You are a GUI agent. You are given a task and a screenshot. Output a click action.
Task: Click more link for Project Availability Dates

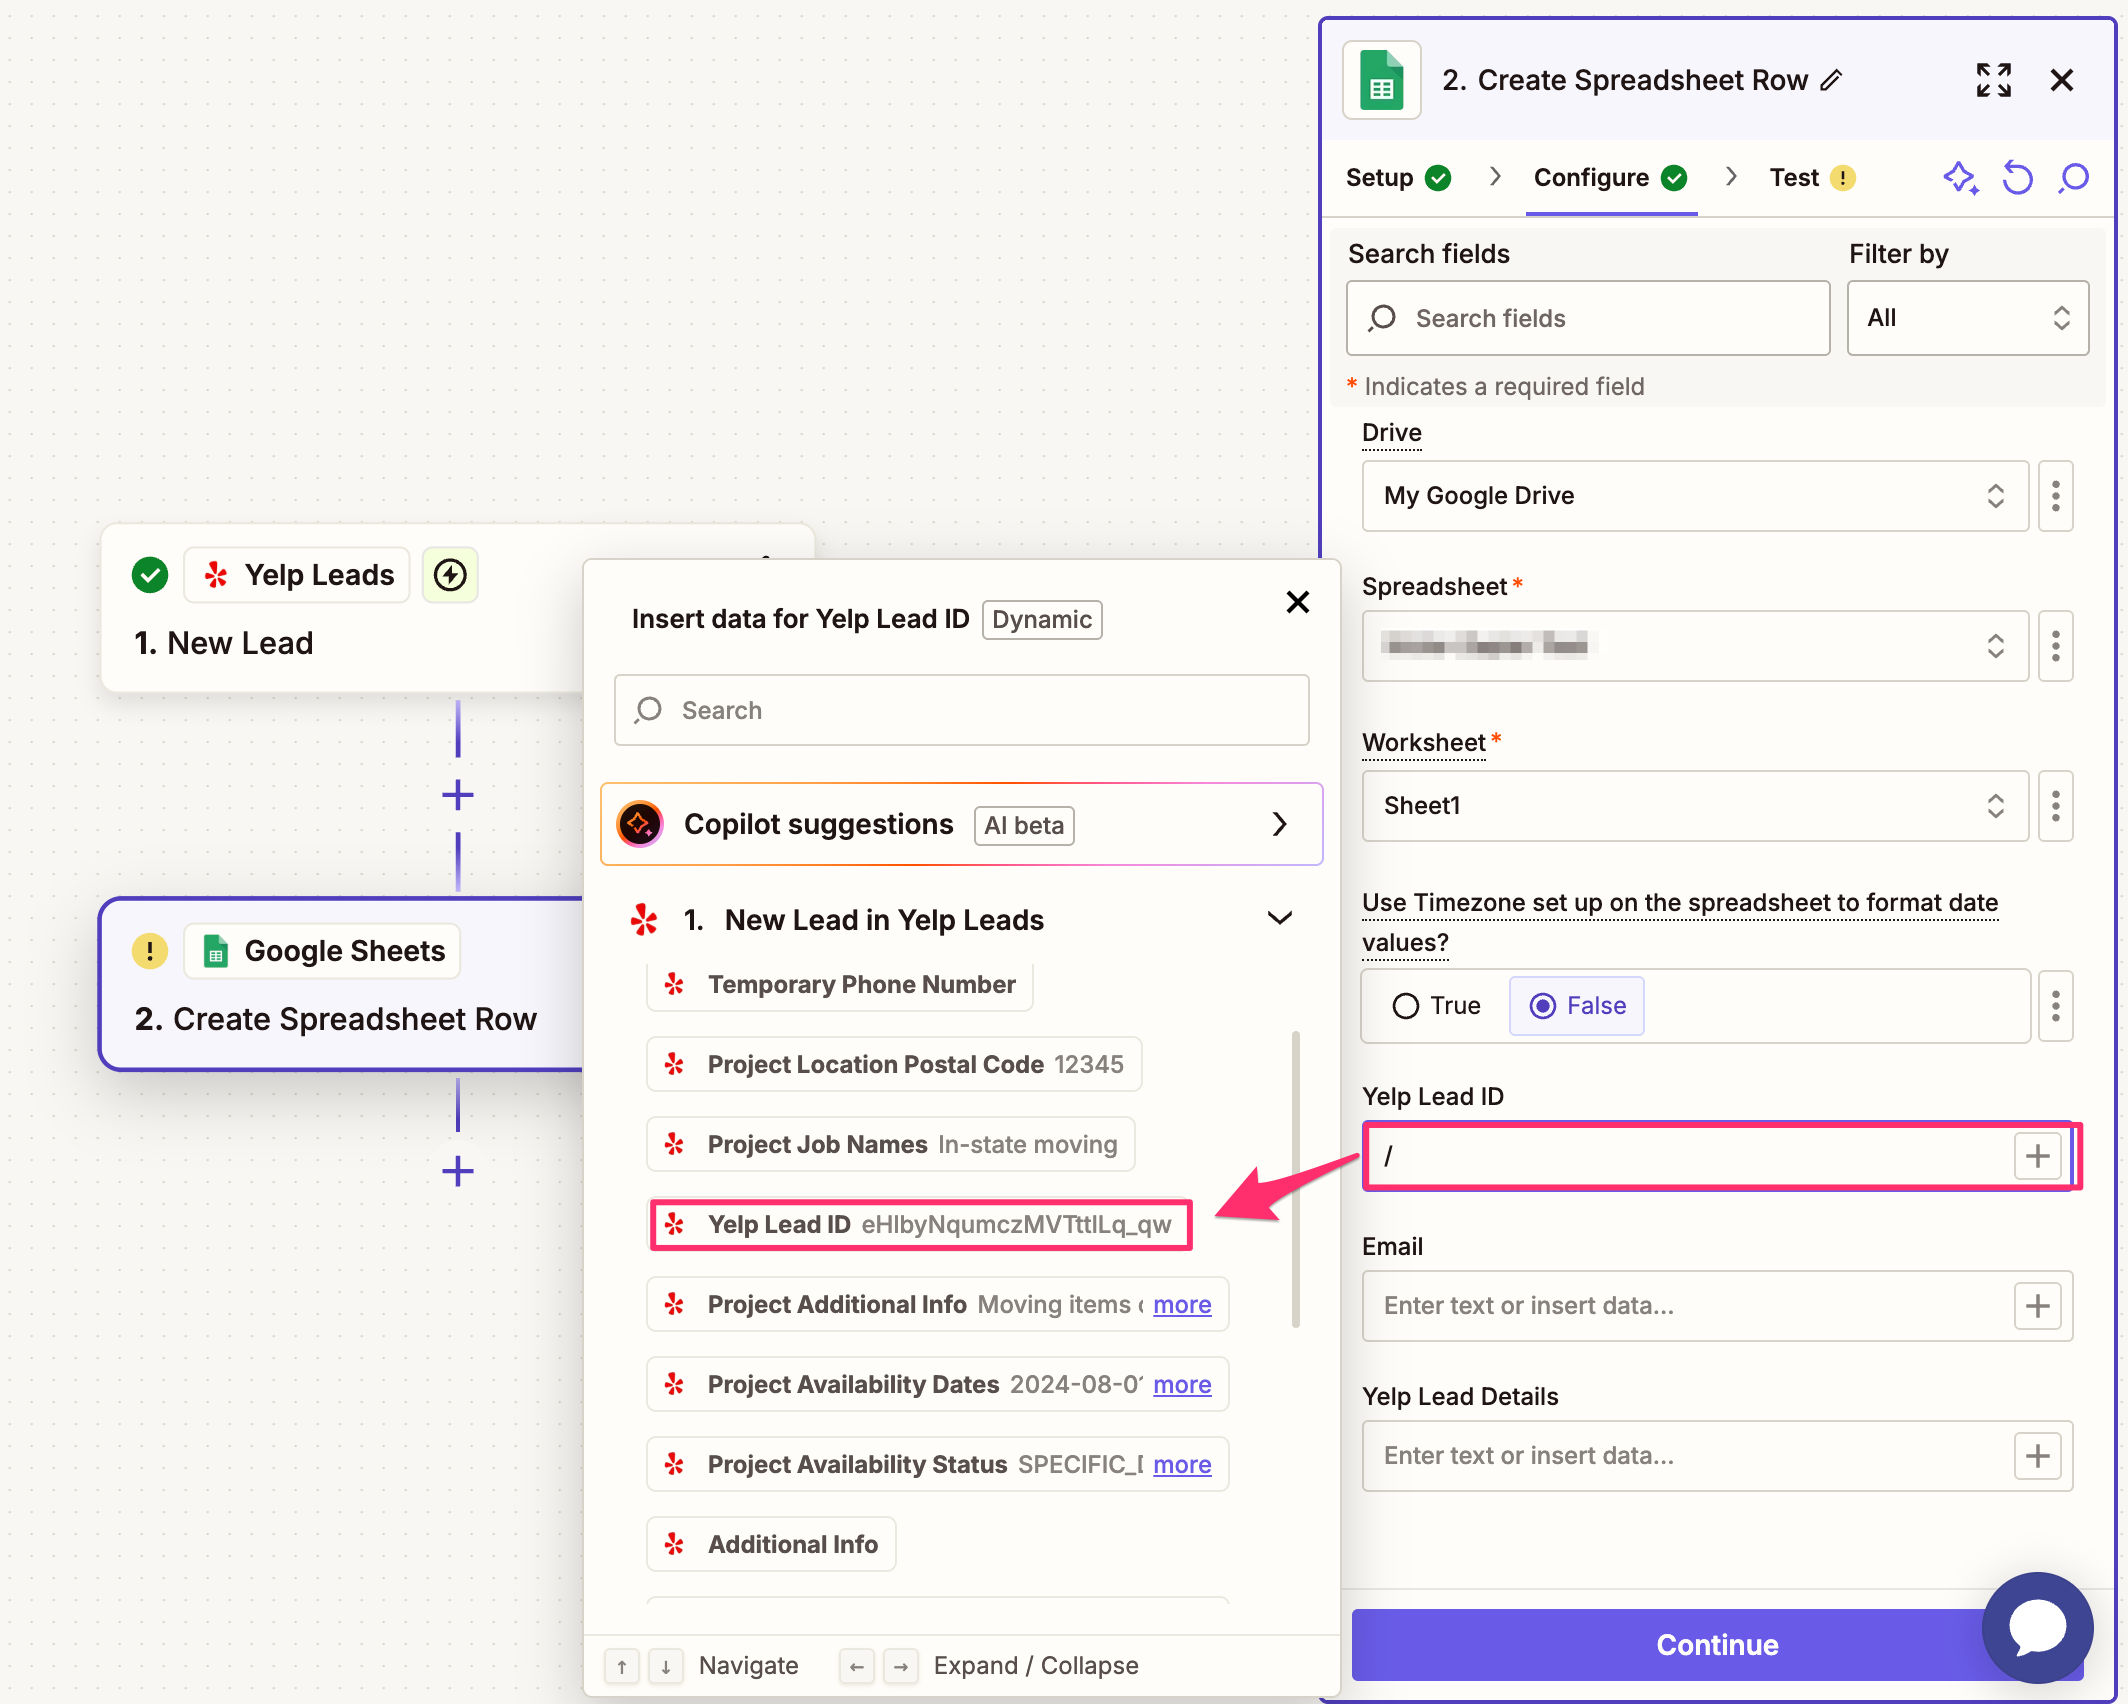(x=1181, y=1385)
